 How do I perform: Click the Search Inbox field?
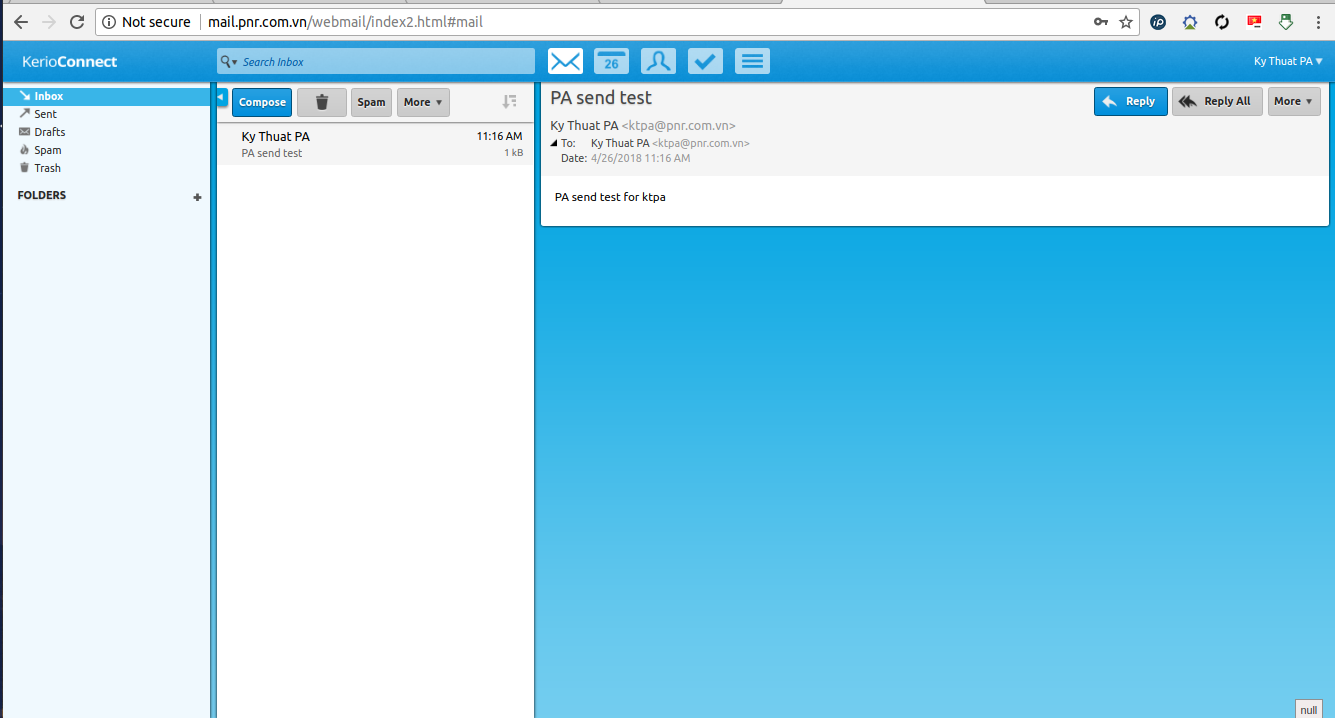pos(385,62)
